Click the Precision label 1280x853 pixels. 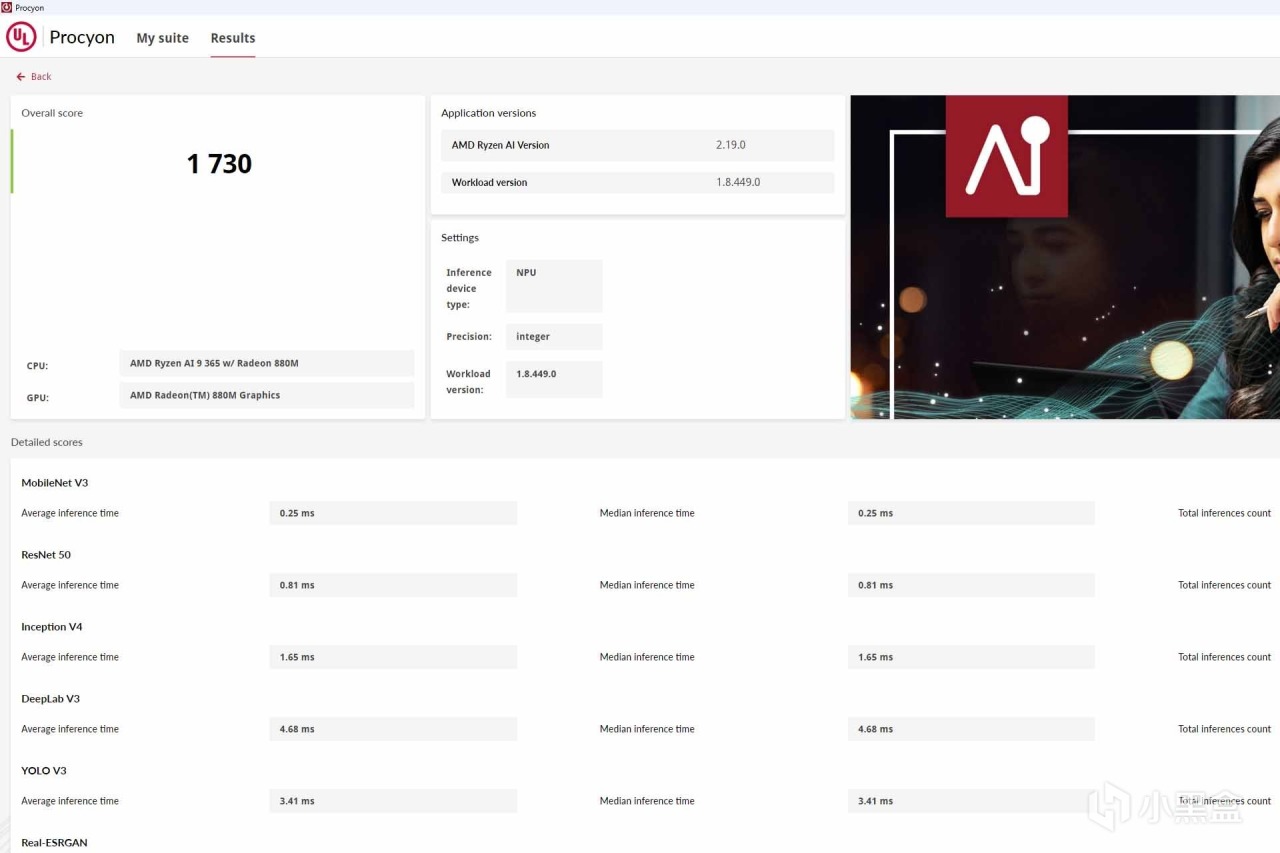pos(469,337)
